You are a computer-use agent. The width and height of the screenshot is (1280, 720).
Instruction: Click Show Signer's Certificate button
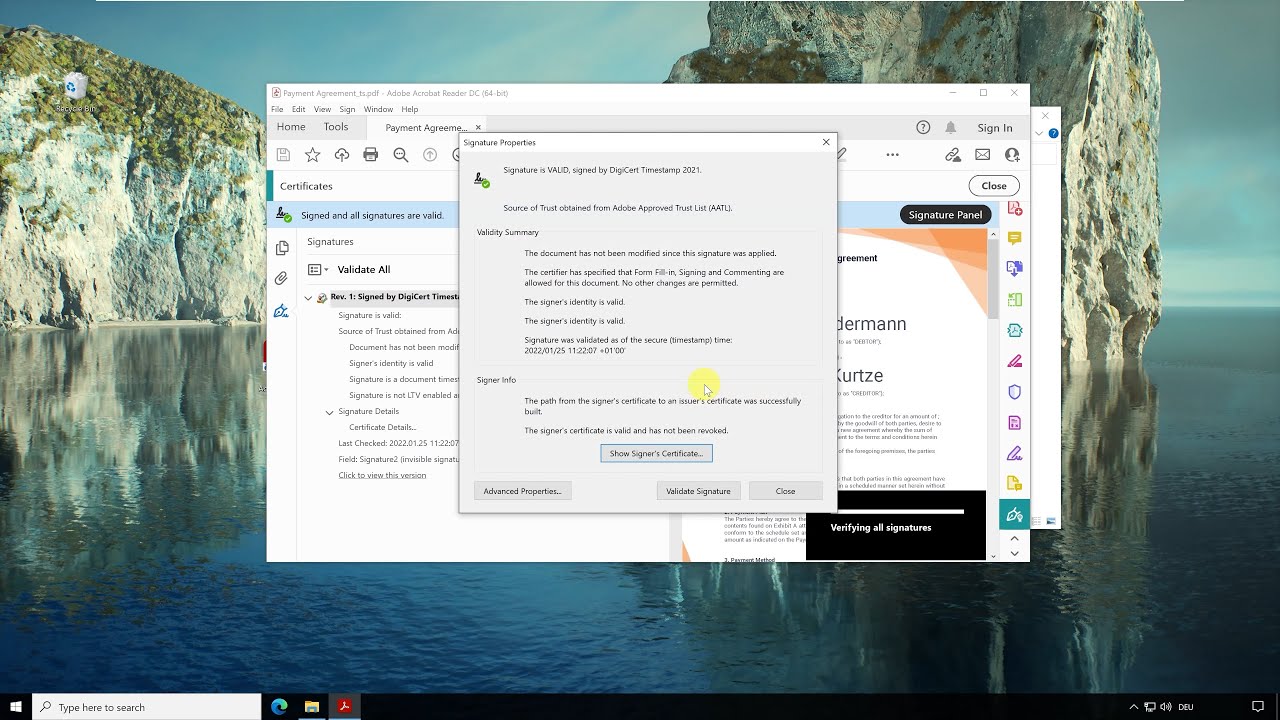(656, 453)
